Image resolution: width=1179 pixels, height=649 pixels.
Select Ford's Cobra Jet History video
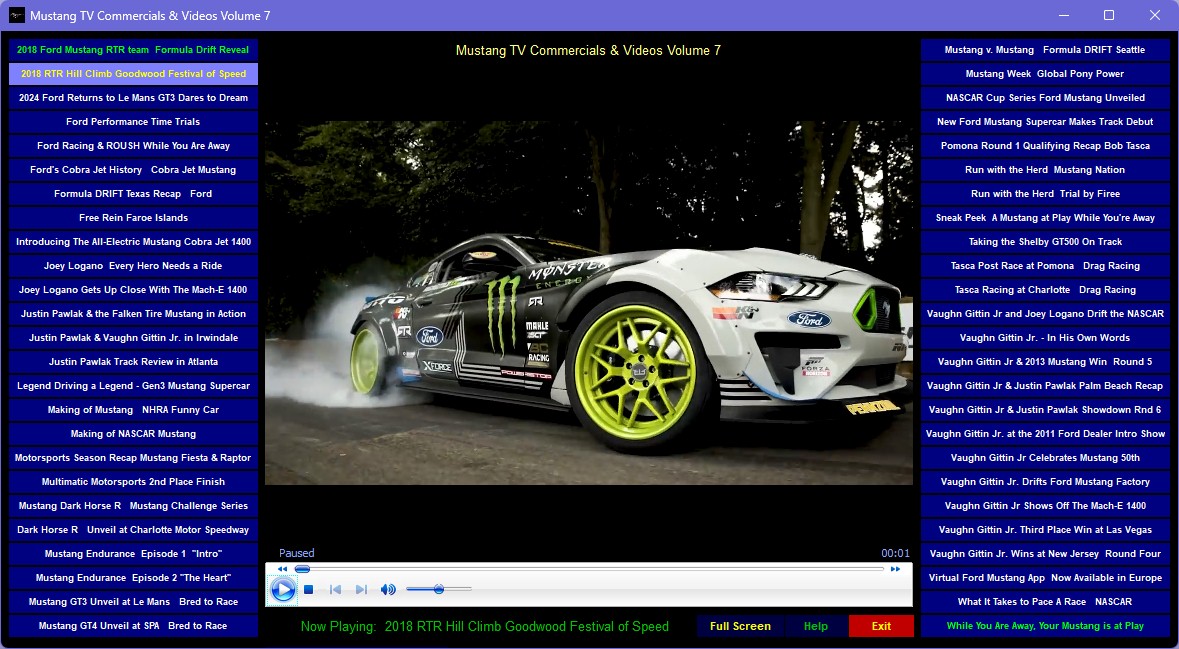(133, 170)
